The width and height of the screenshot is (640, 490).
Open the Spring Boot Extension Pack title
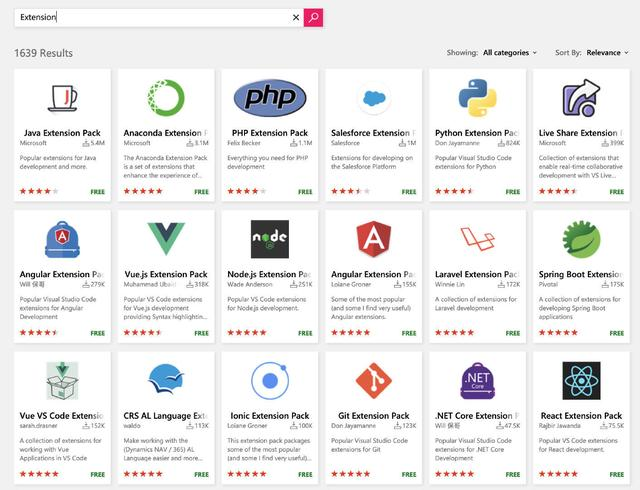(581, 274)
